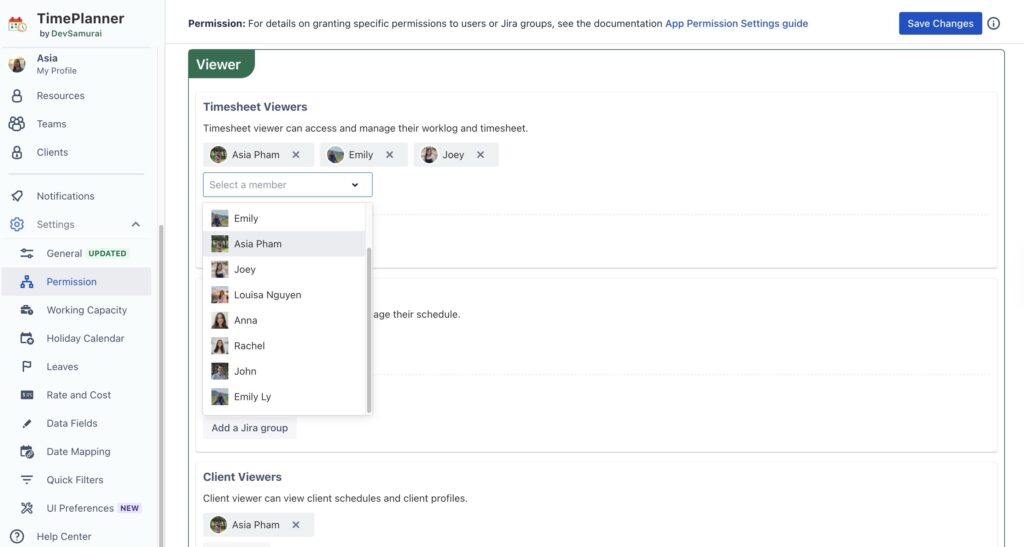Remove Joey from Timesheet Viewers
Image resolution: width=1024 pixels, height=547 pixels.
[480, 155]
